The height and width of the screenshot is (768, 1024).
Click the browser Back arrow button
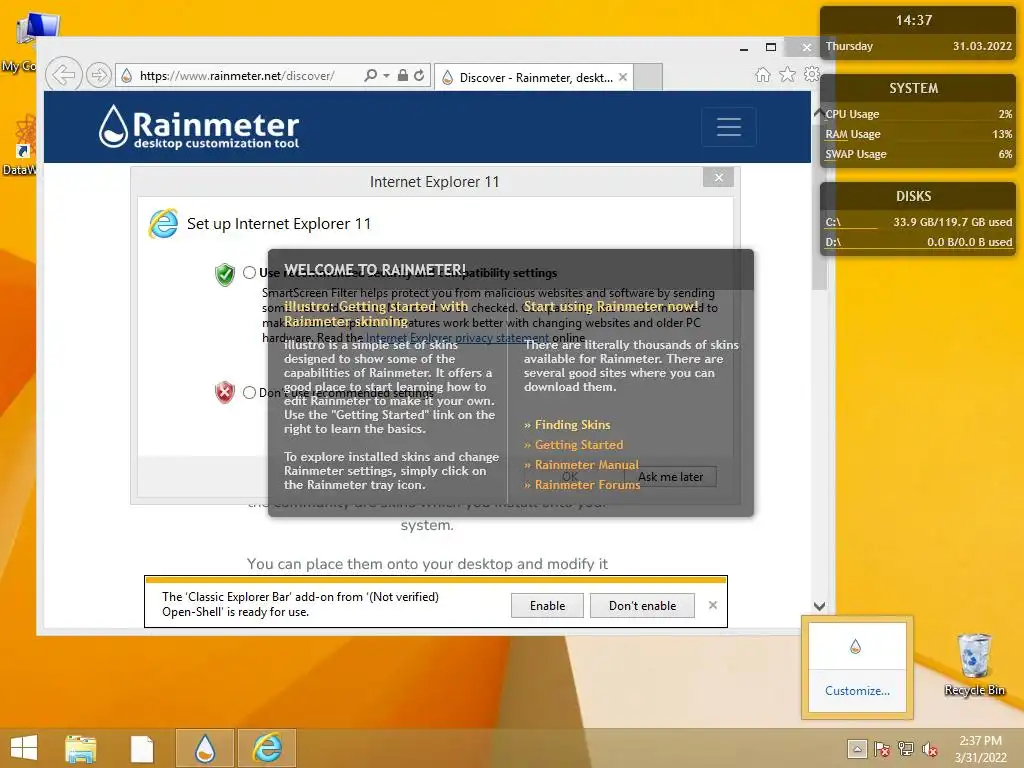[63, 75]
